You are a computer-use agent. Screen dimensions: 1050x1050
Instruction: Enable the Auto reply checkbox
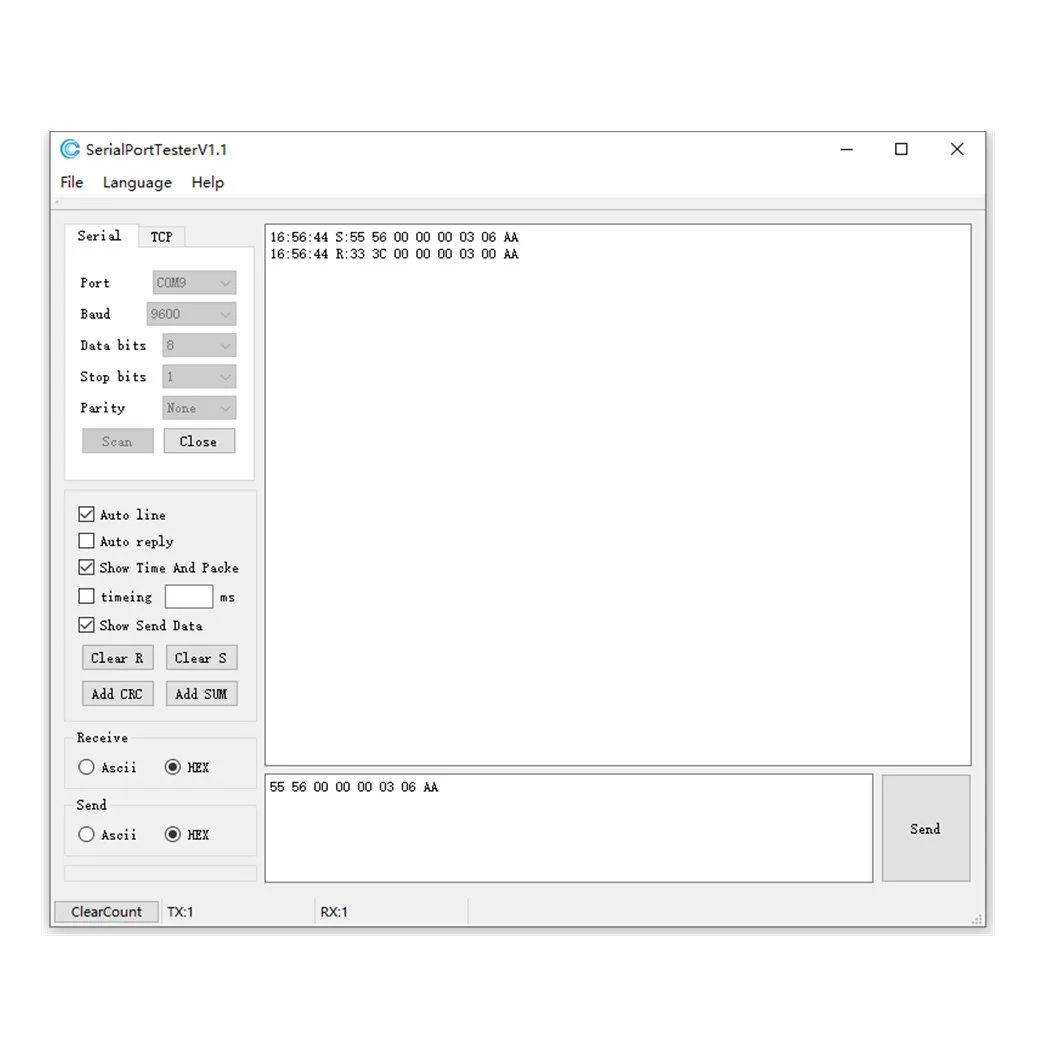point(86,540)
